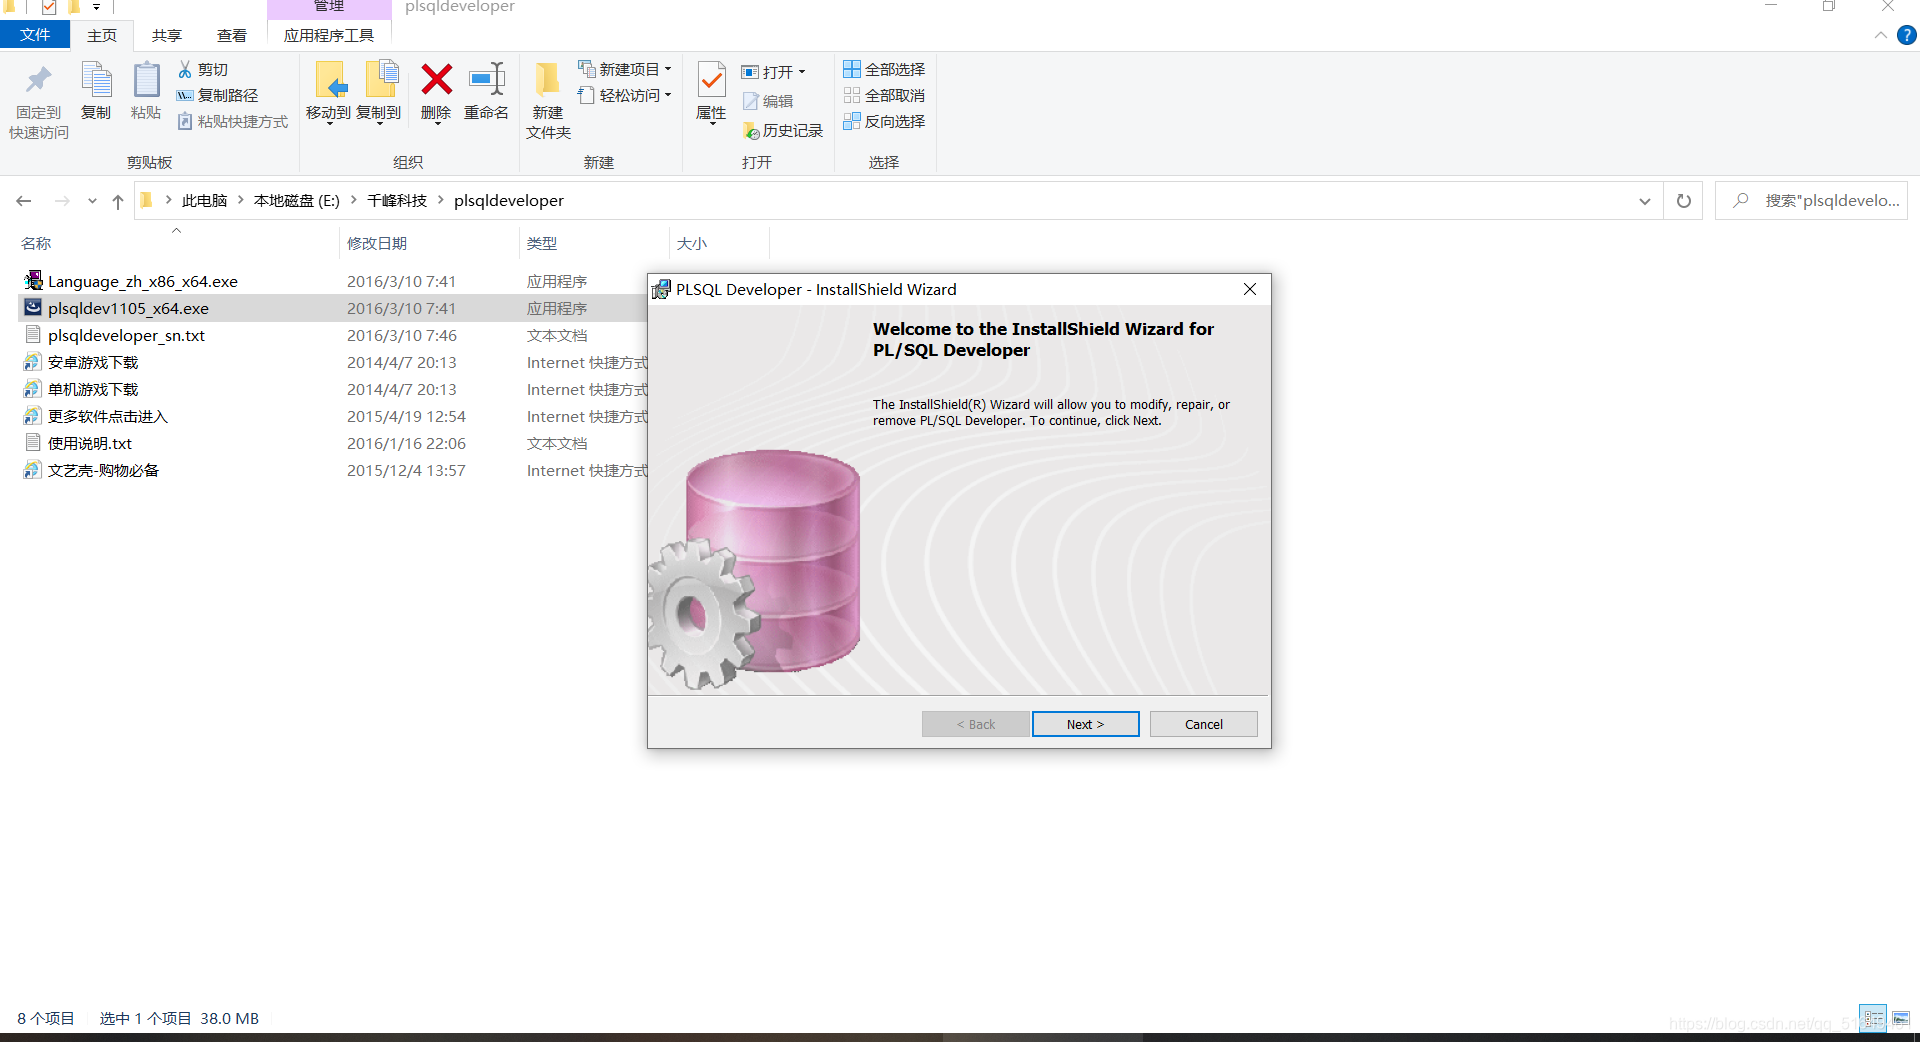Image resolution: width=1920 pixels, height=1042 pixels.
Task: Click Select None (全部取消)
Action: tap(884, 95)
